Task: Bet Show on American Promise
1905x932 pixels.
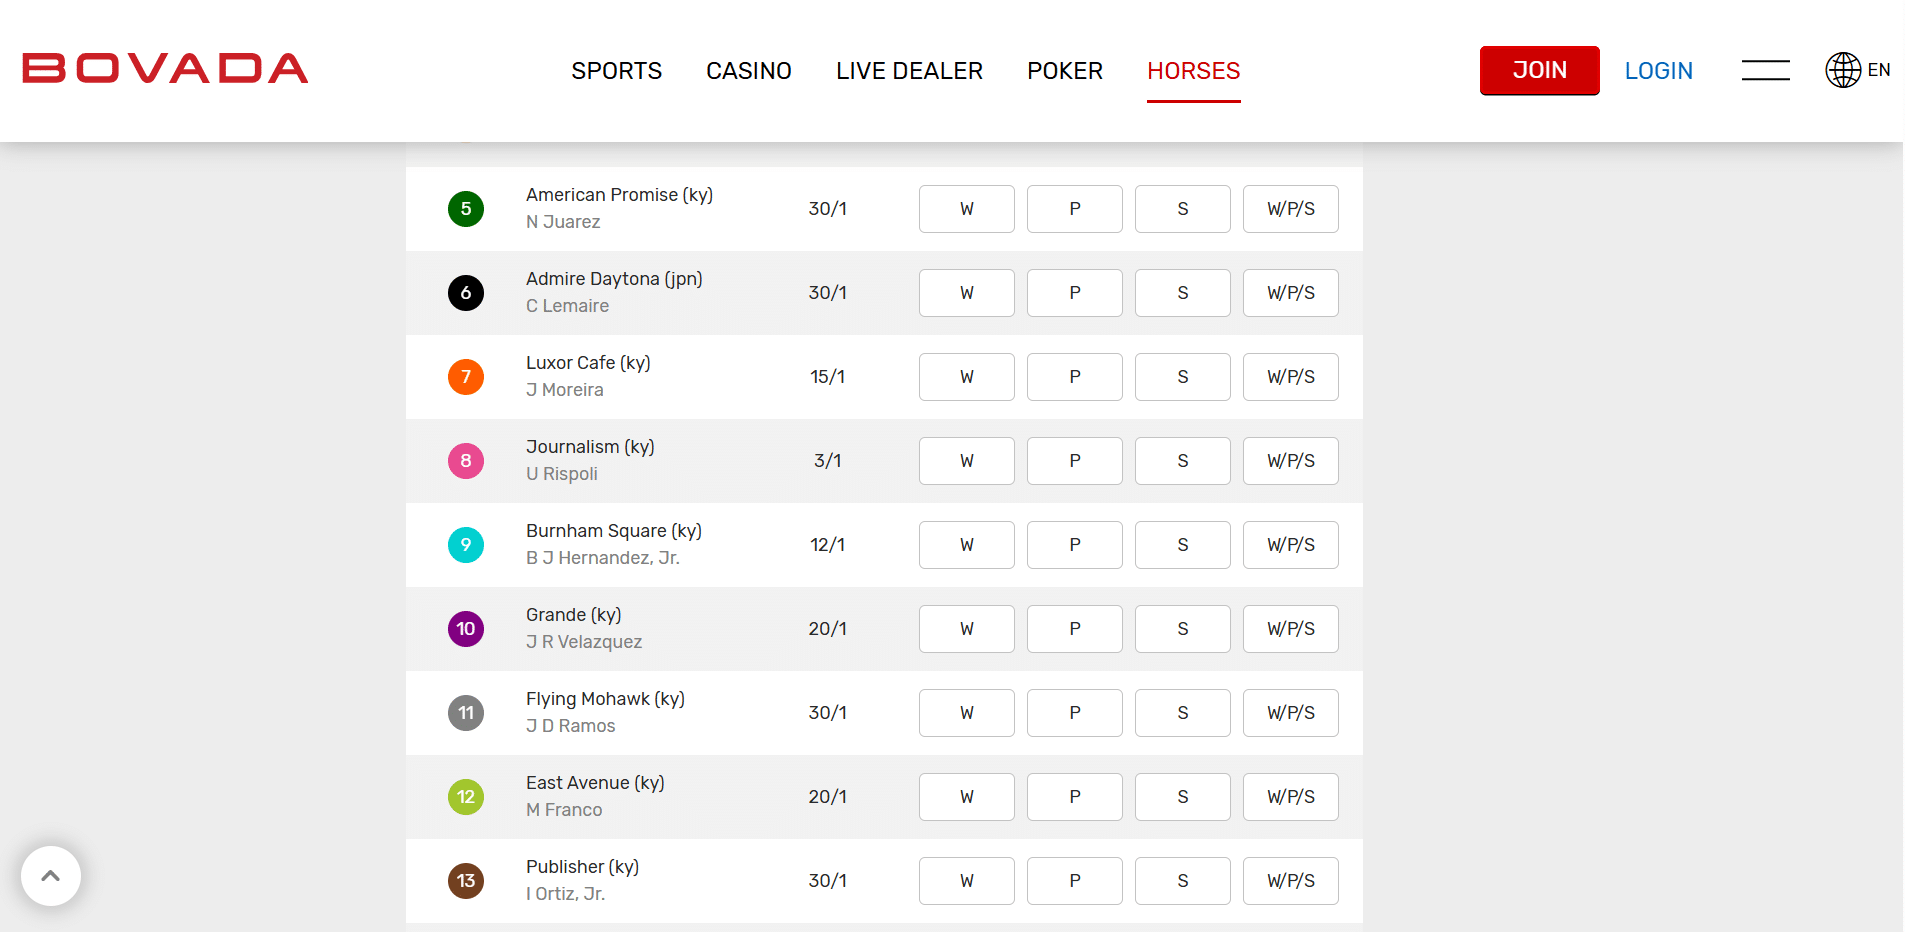Action: (1183, 209)
